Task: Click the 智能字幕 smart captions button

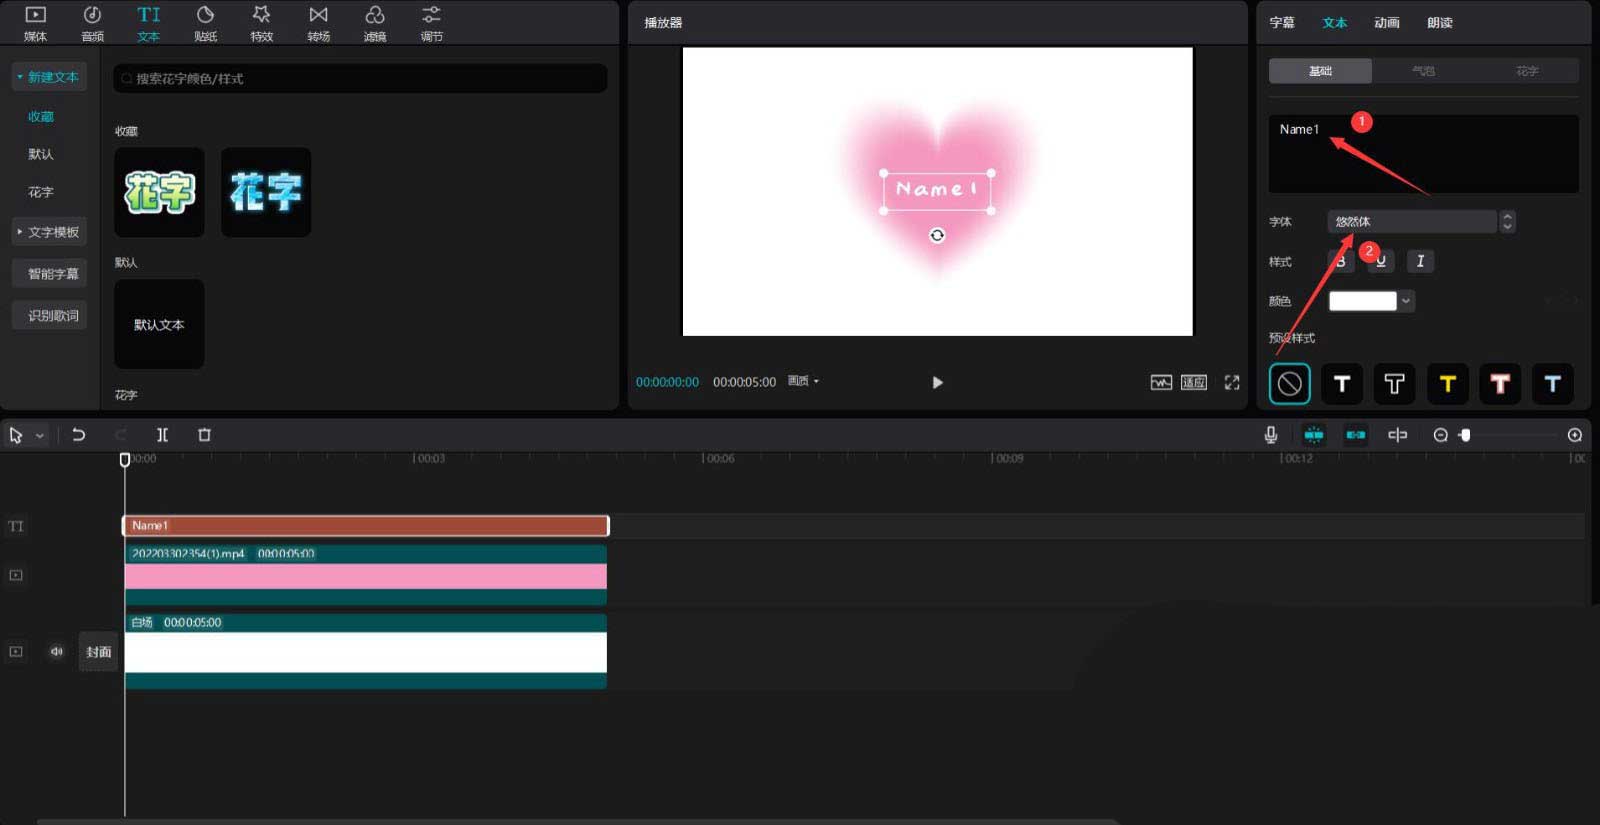Action: pos(52,274)
